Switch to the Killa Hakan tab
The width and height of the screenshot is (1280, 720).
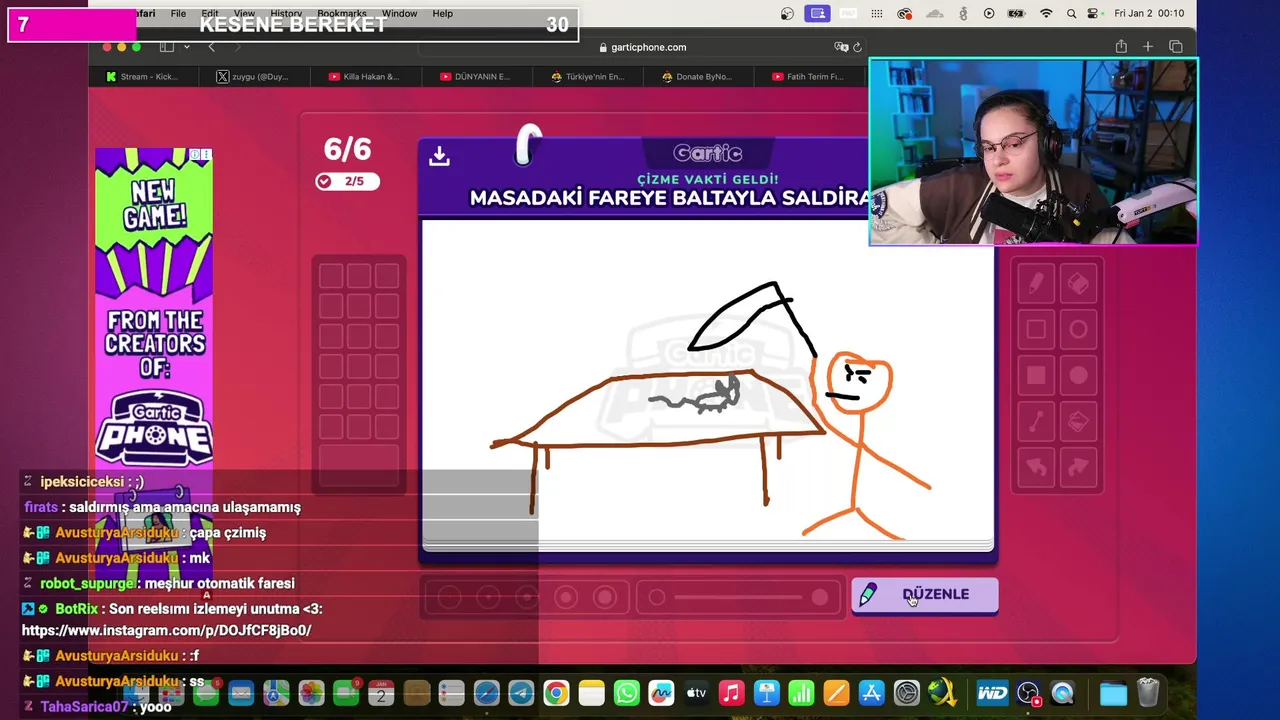pyautogui.click(x=363, y=76)
